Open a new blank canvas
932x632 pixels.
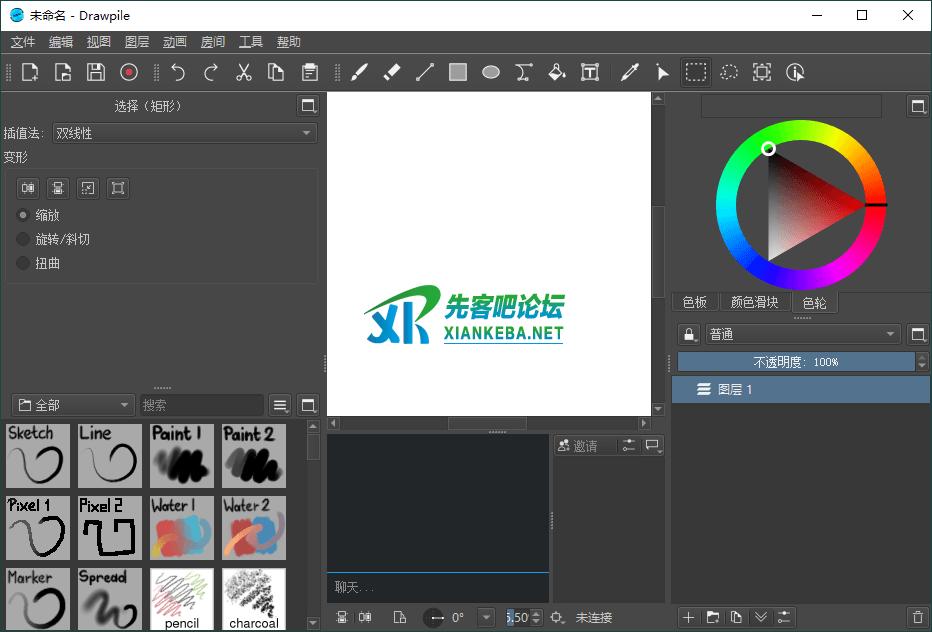(28, 71)
